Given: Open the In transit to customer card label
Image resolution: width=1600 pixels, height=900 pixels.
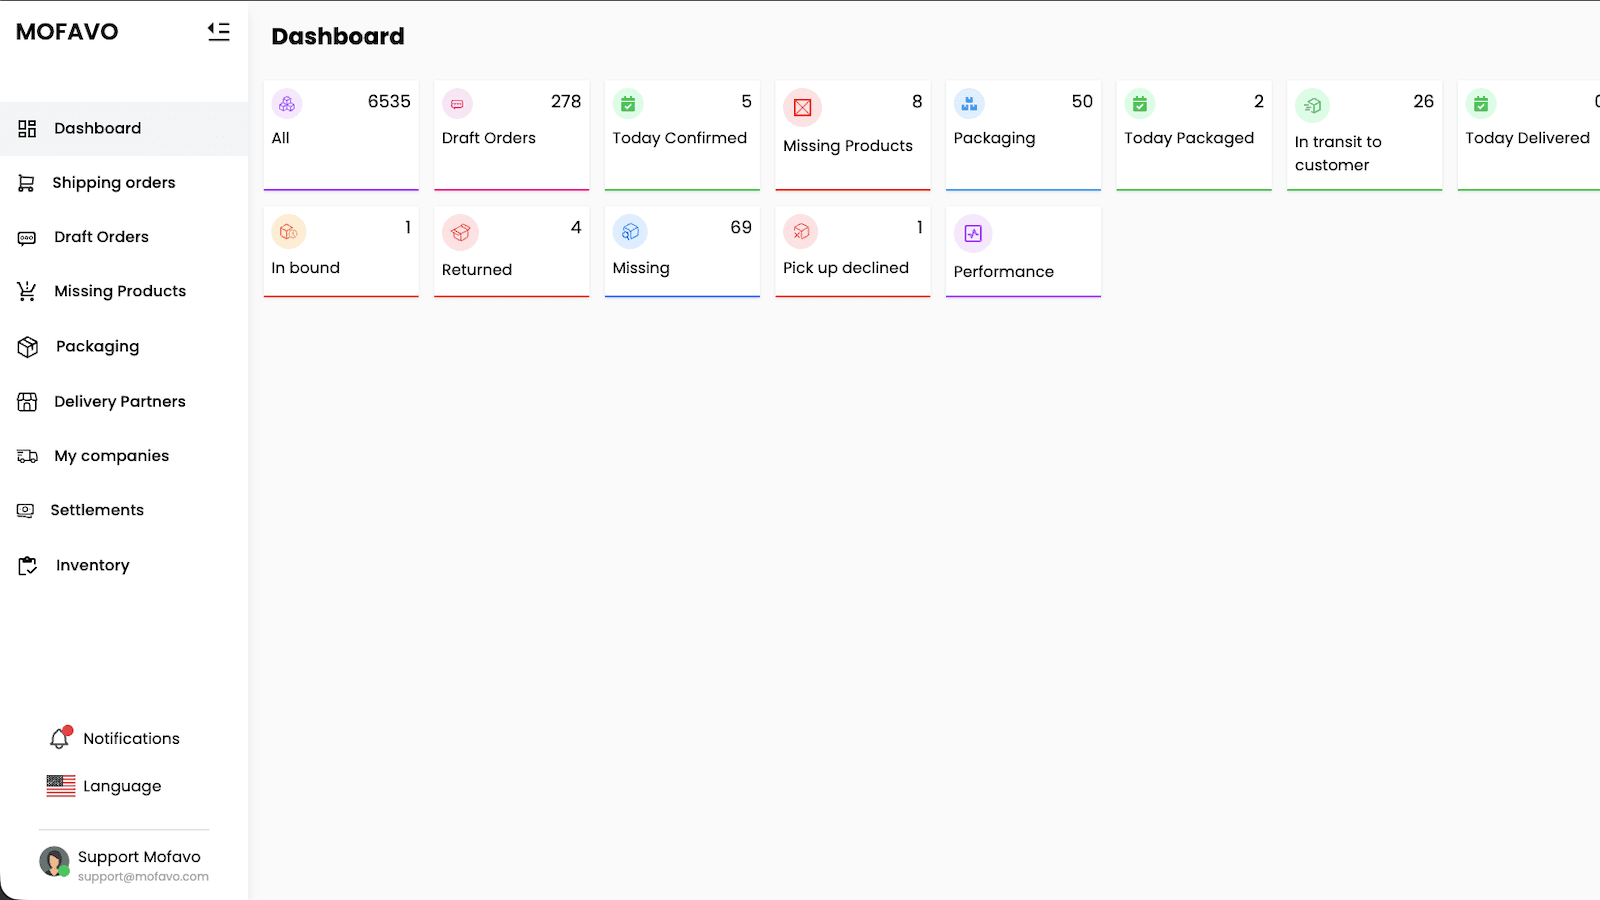Looking at the screenshot, I should 1338,153.
